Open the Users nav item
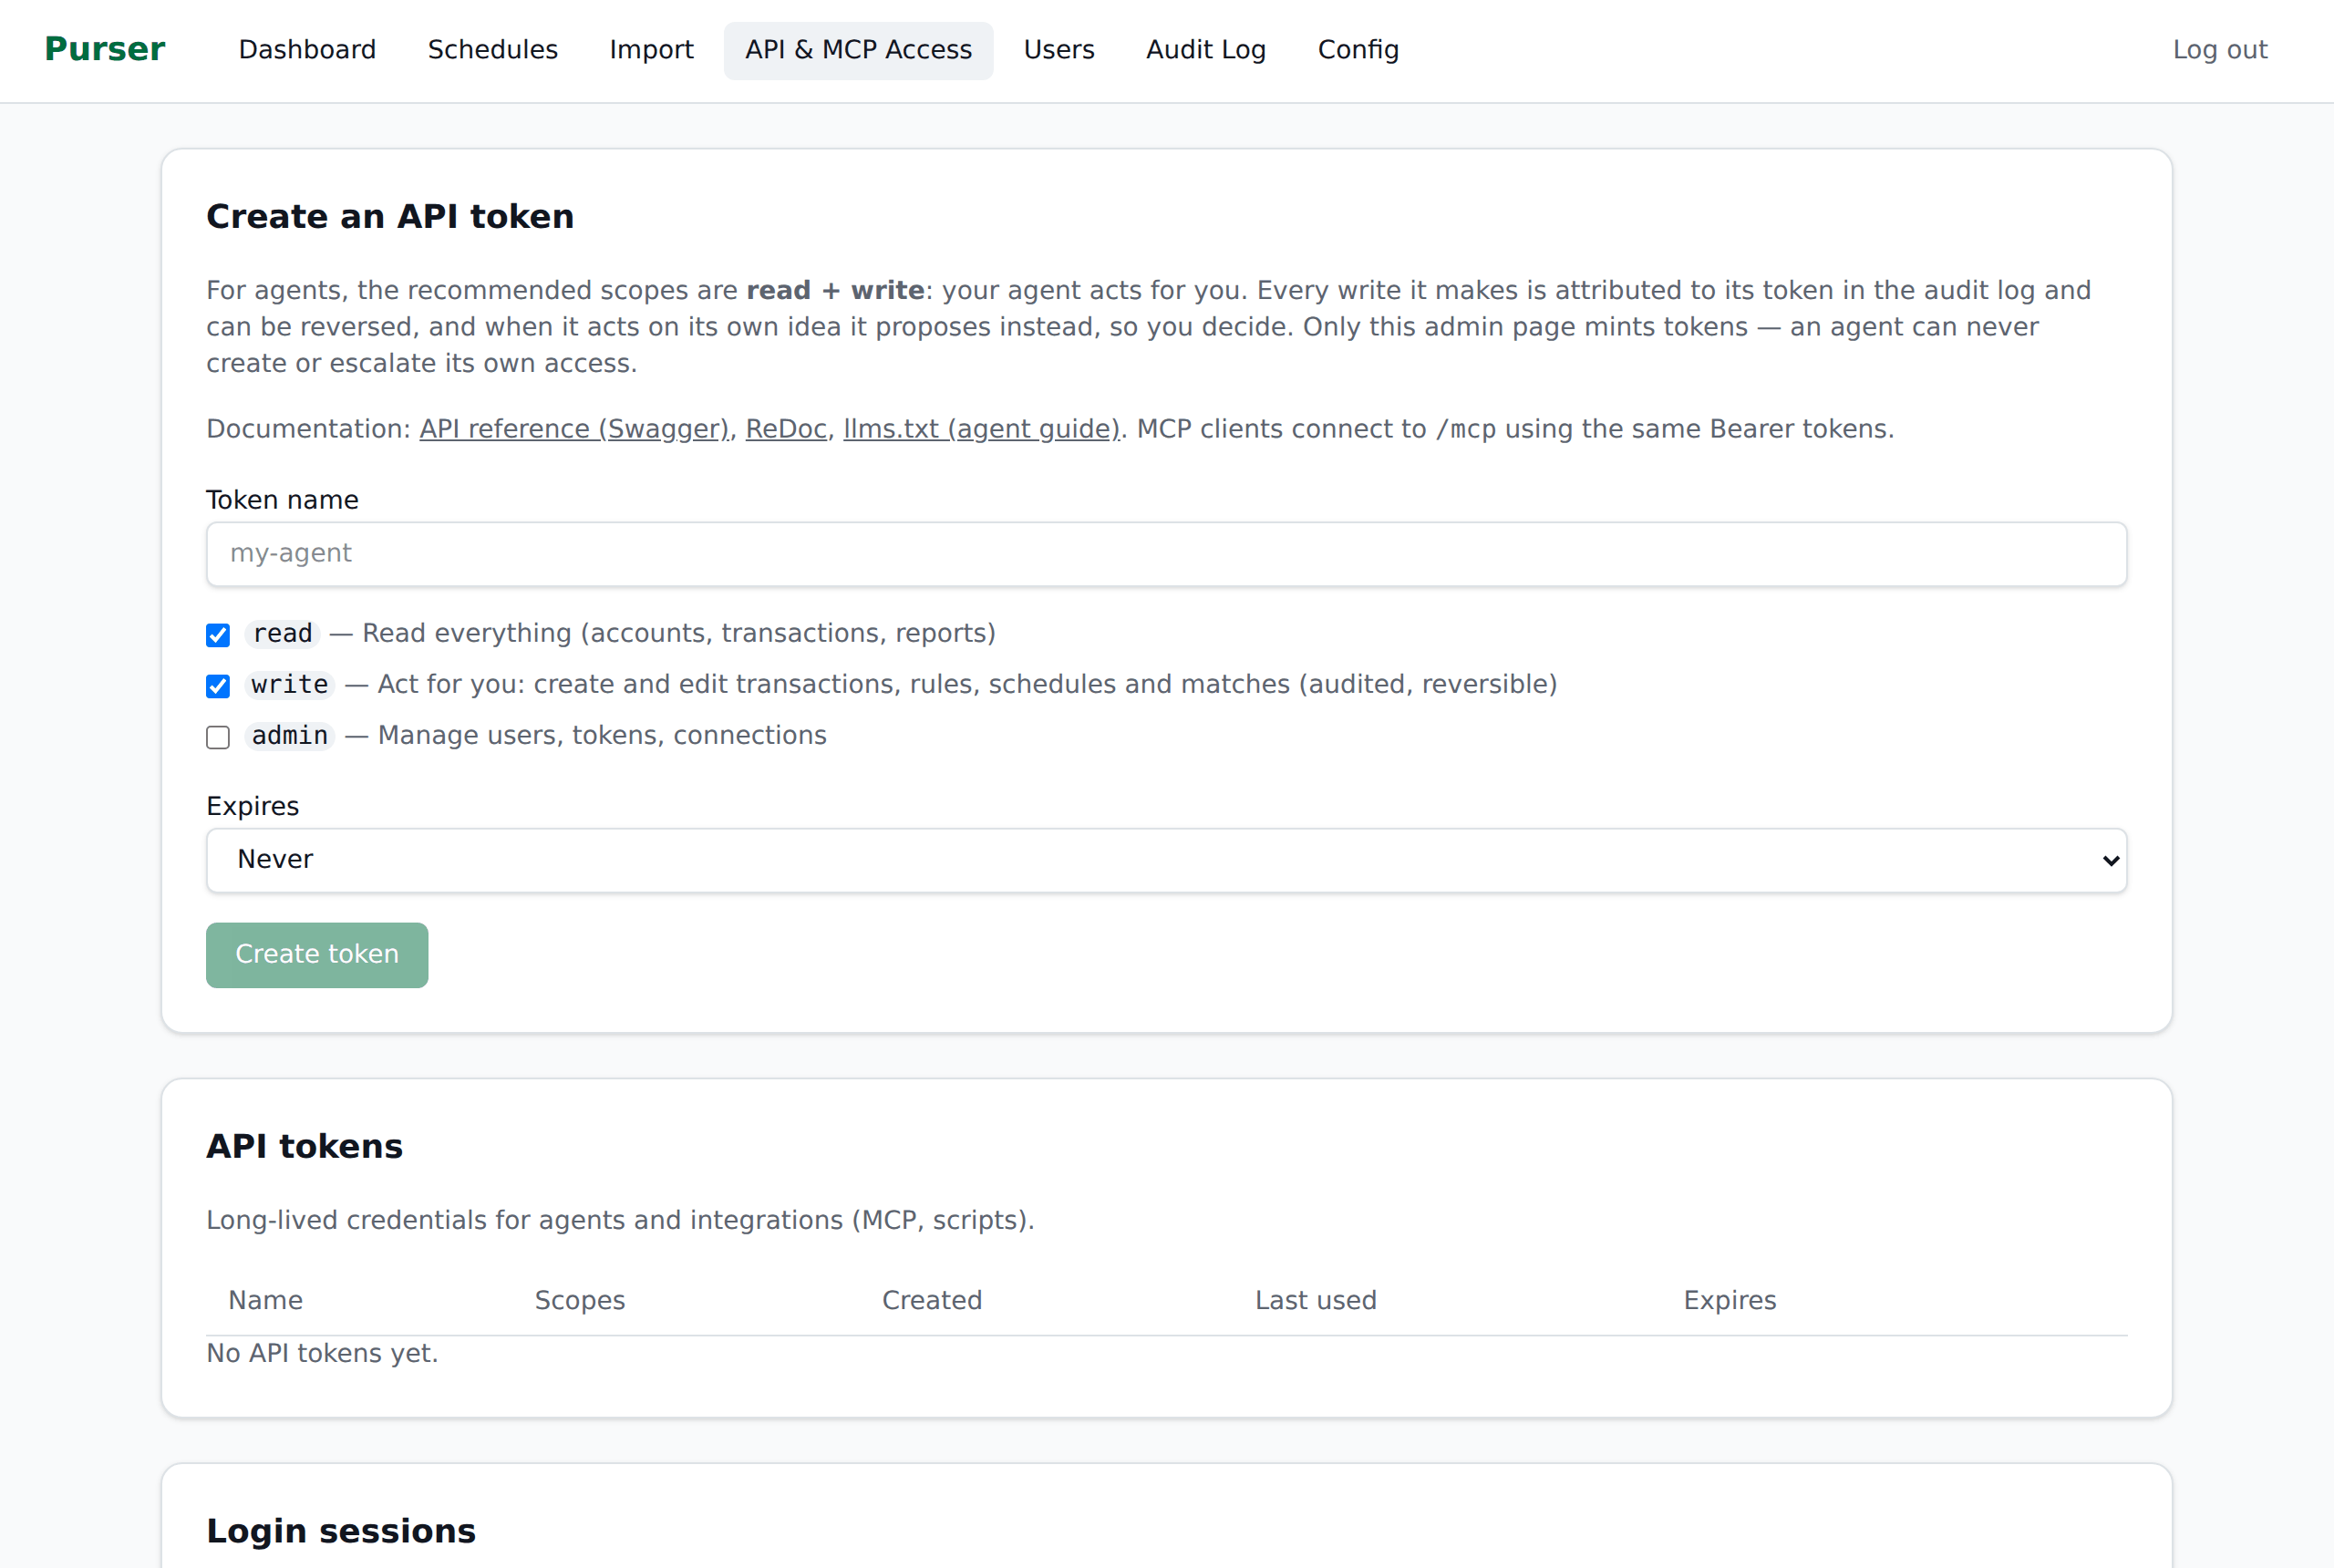This screenshot has height=1568, width=2334. (x=1059, y=50)
